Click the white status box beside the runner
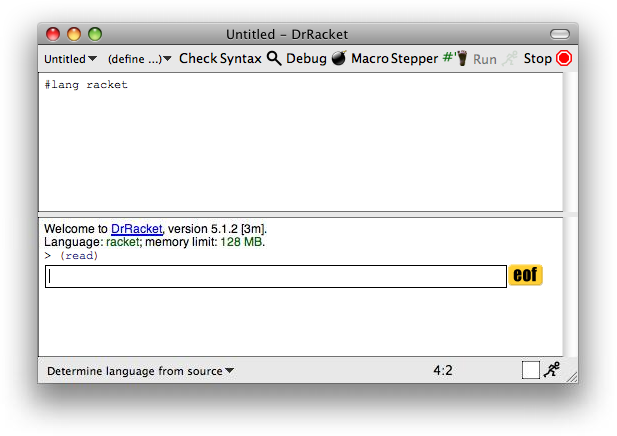The height and width of the screenshot is (436, 617). pos(530,370)
